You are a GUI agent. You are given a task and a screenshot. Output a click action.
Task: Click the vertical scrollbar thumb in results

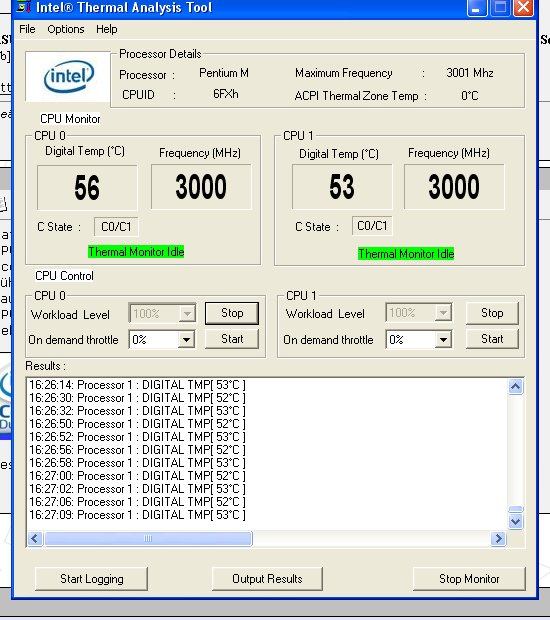point(516,509)
